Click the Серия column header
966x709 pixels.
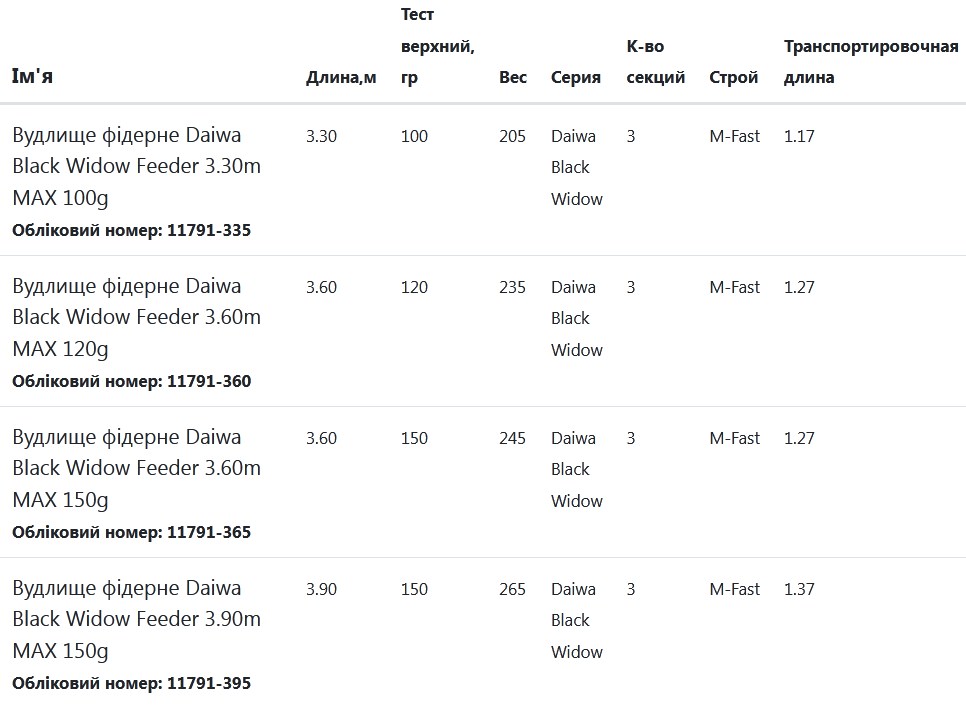[575, 77]
